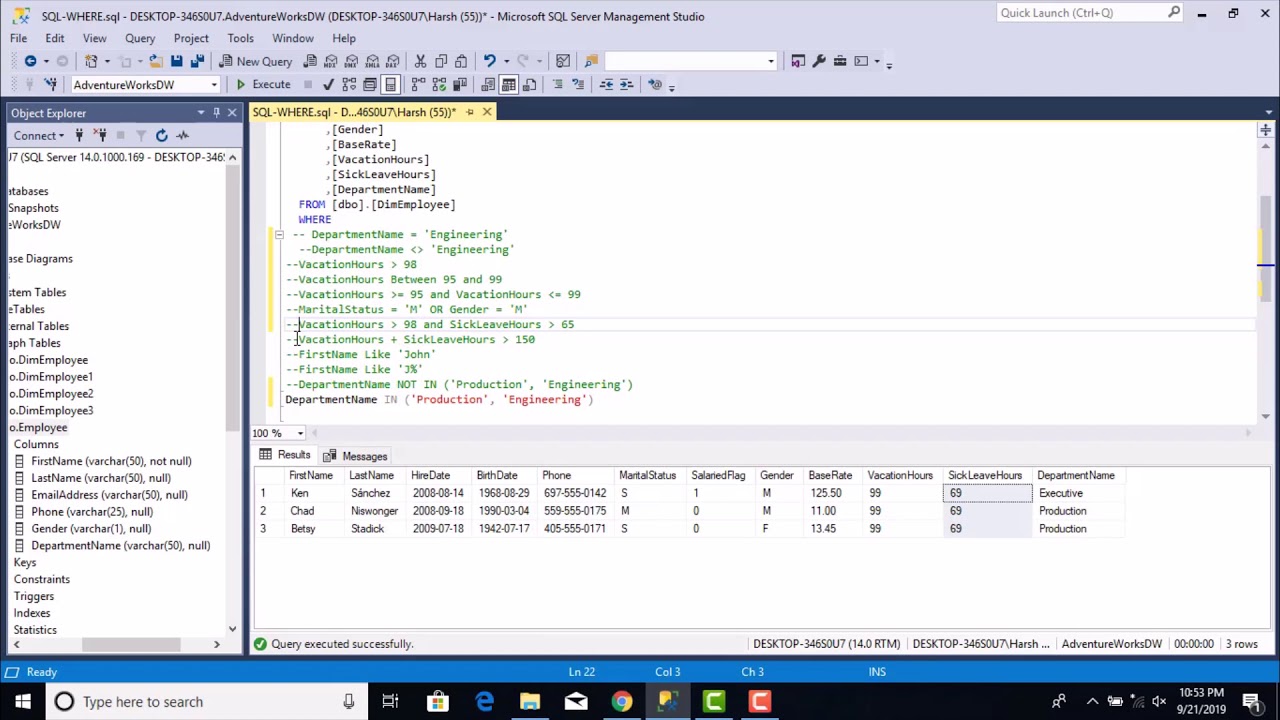Open the Tools menu
The height and width of the screenshot is (720, 1280).
[x=240, y=38]
